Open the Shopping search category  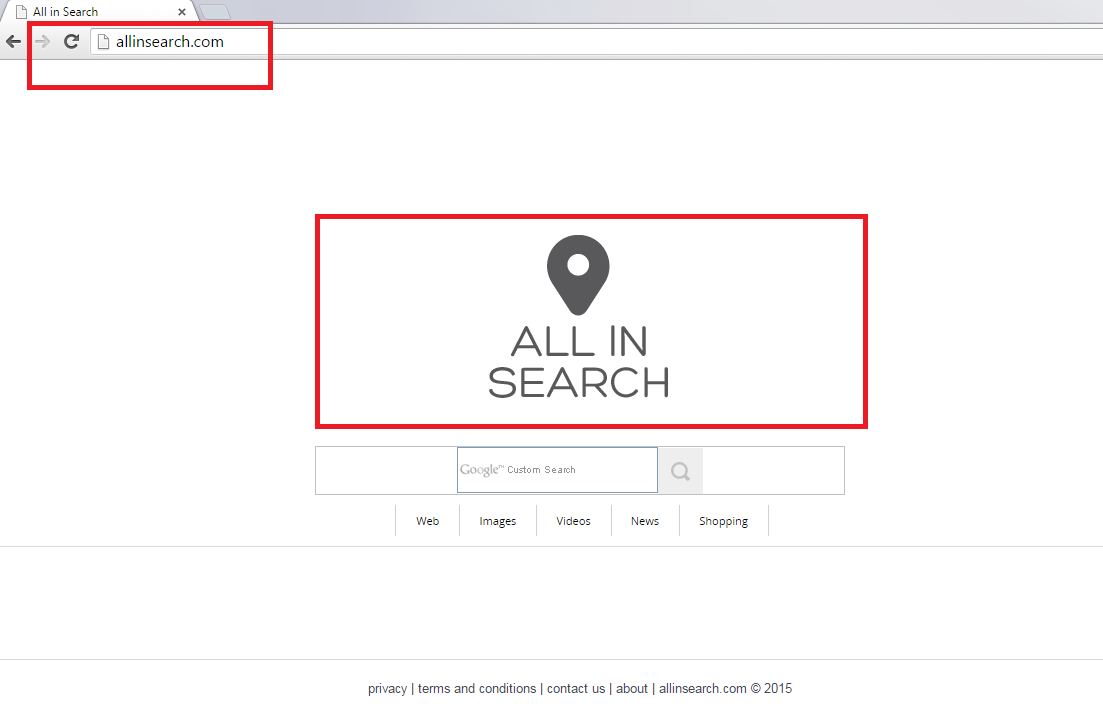724,521
